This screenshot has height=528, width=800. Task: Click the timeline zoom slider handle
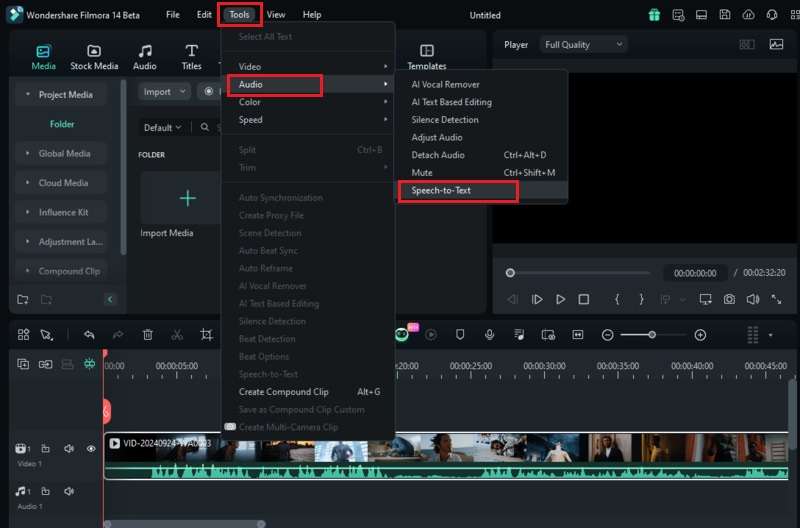pyautogui.click(x=652, y=335)
